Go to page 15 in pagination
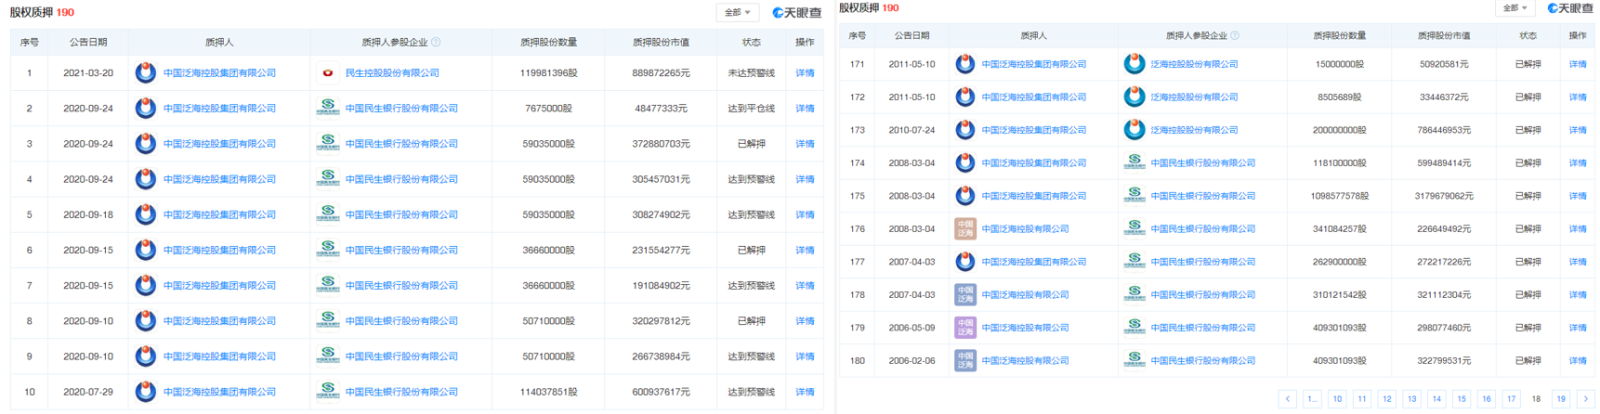 coord(1462,399)
